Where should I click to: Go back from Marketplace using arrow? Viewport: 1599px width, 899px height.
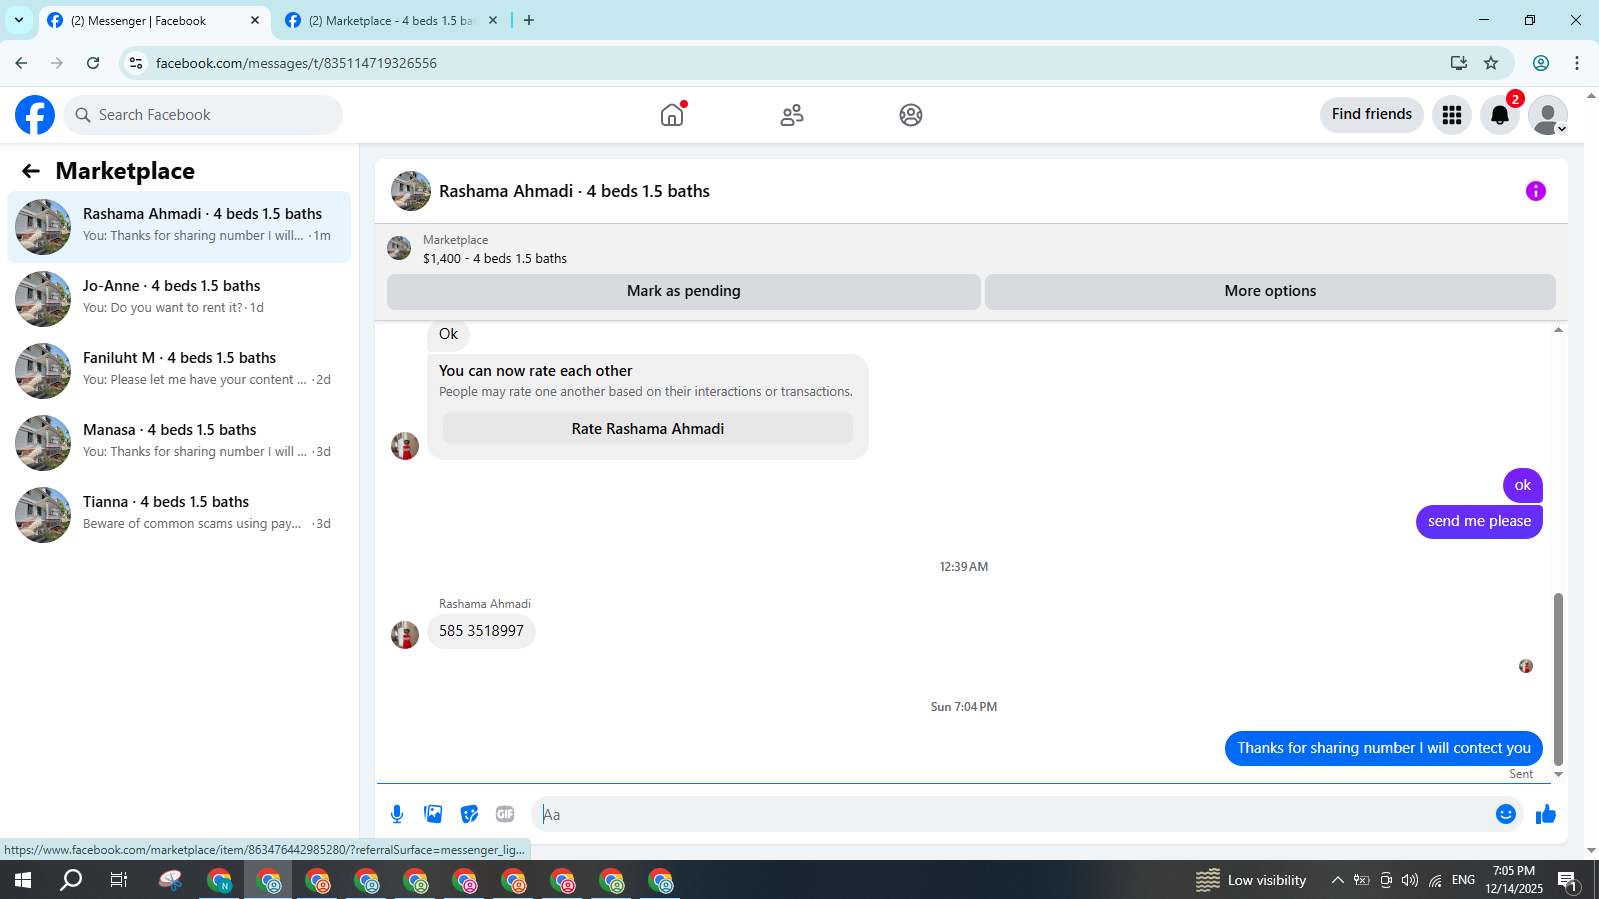pos(31,171)
